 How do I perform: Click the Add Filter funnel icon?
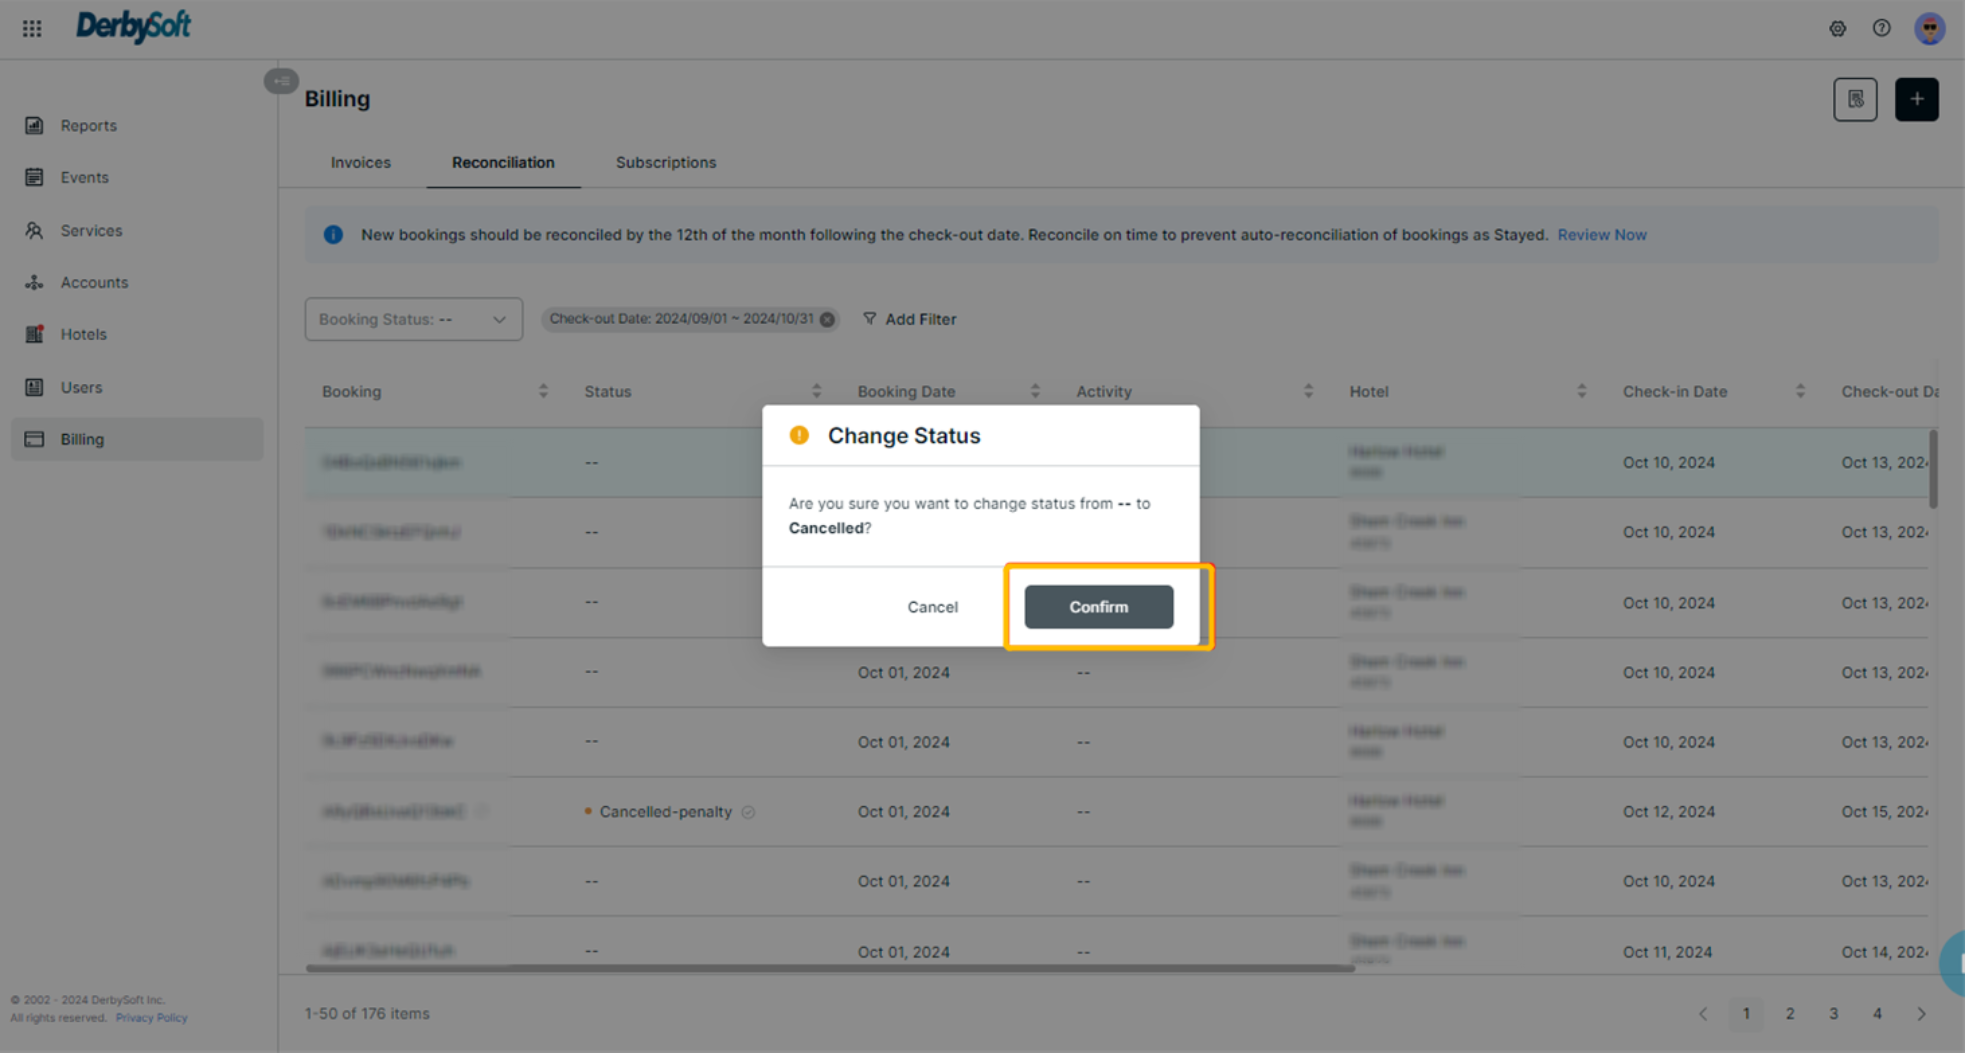pos(869,318)
